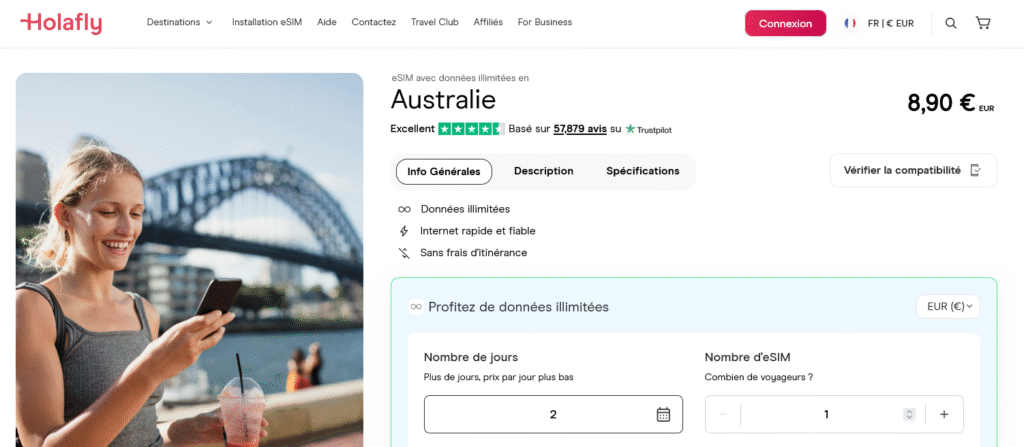The width and height of the screenshot is (1024, 447).
Task: Click Internet rapide et fiable text
Action: pos(478,231)
